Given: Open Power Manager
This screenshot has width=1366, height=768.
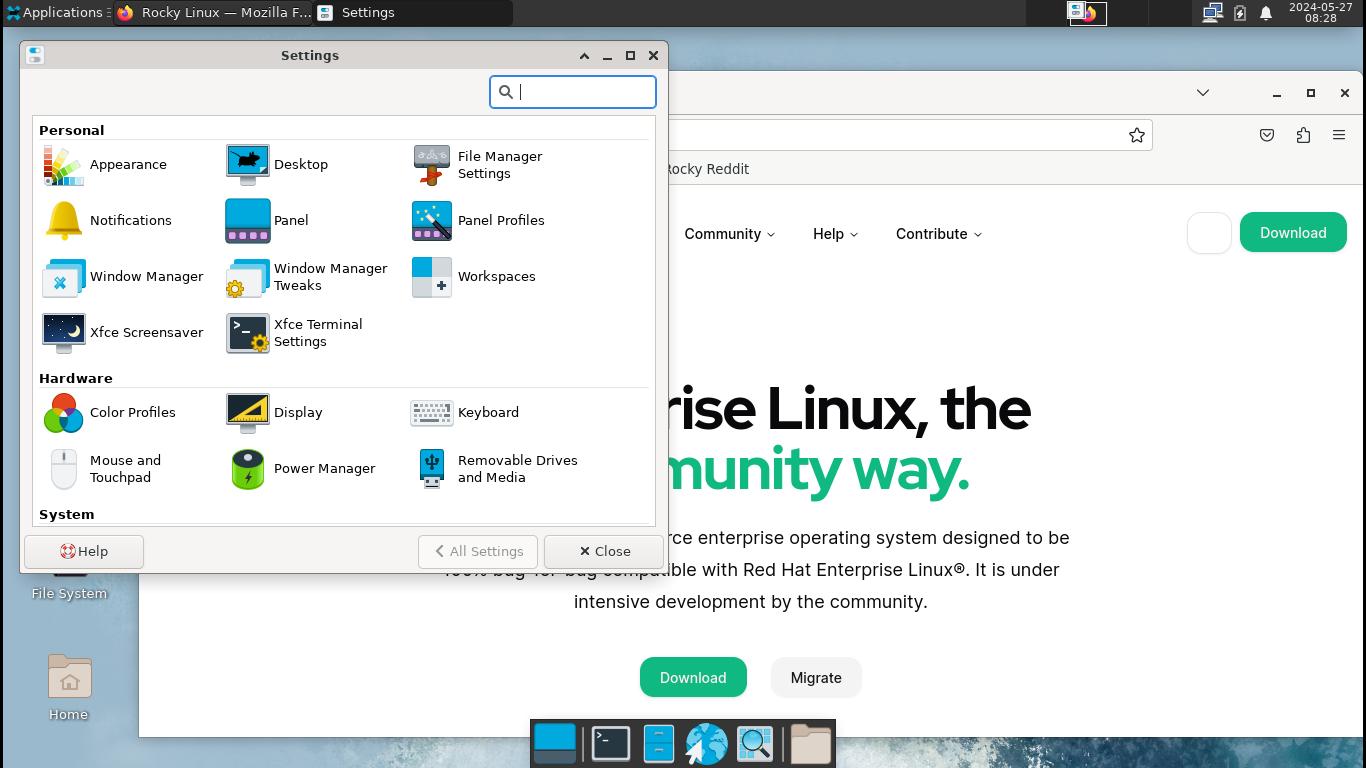Looking at the screenshot, I should [301, 469].
